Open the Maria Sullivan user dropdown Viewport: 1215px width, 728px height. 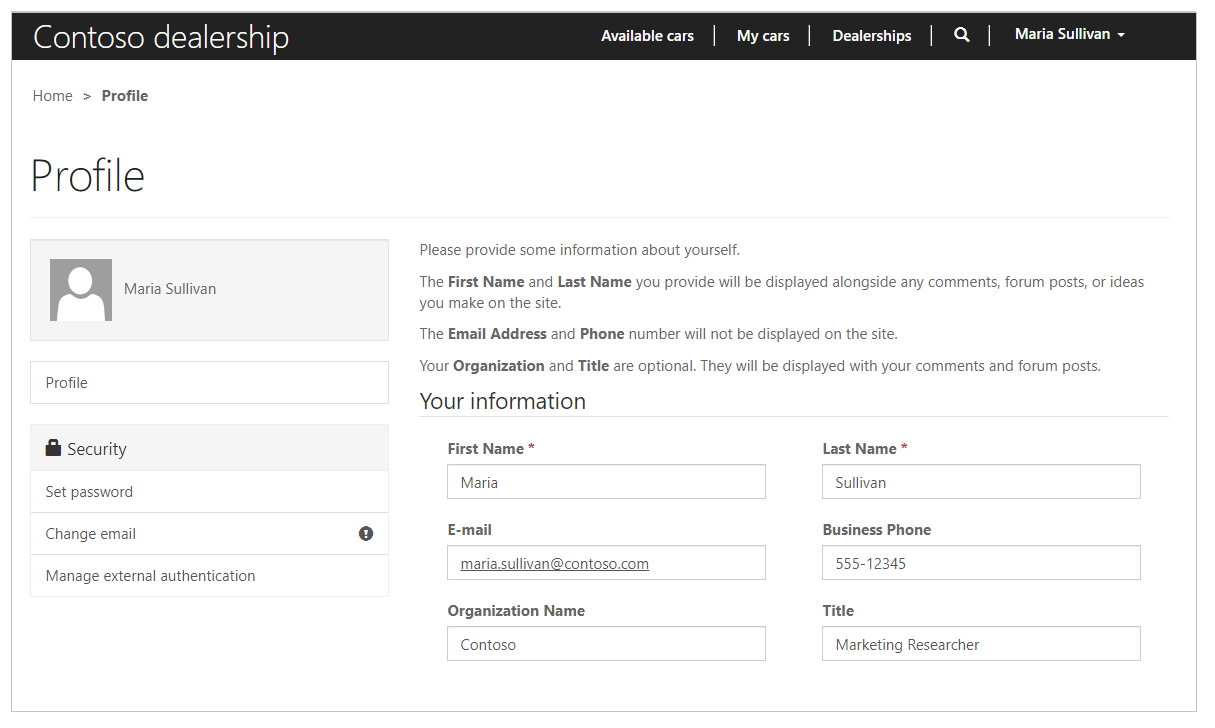1069,34
